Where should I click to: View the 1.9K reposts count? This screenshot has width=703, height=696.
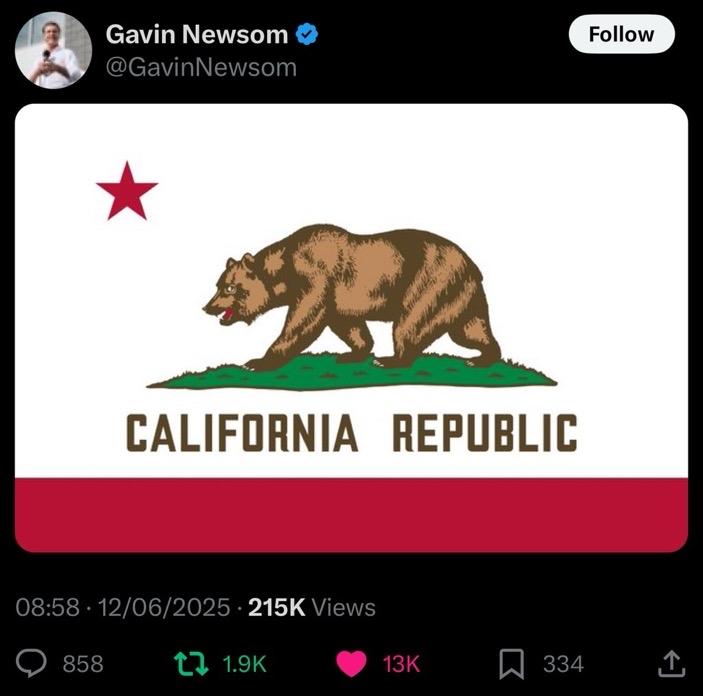pos(244,664)
